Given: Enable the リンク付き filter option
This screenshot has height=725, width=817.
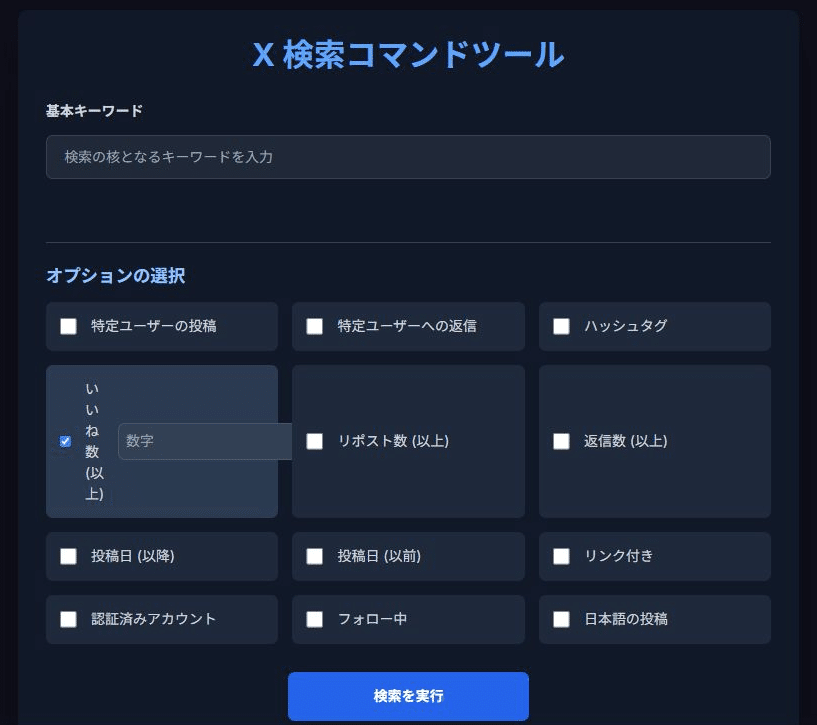Looking at the screenshot, I should pyautogui.click(x=561, y=556).
